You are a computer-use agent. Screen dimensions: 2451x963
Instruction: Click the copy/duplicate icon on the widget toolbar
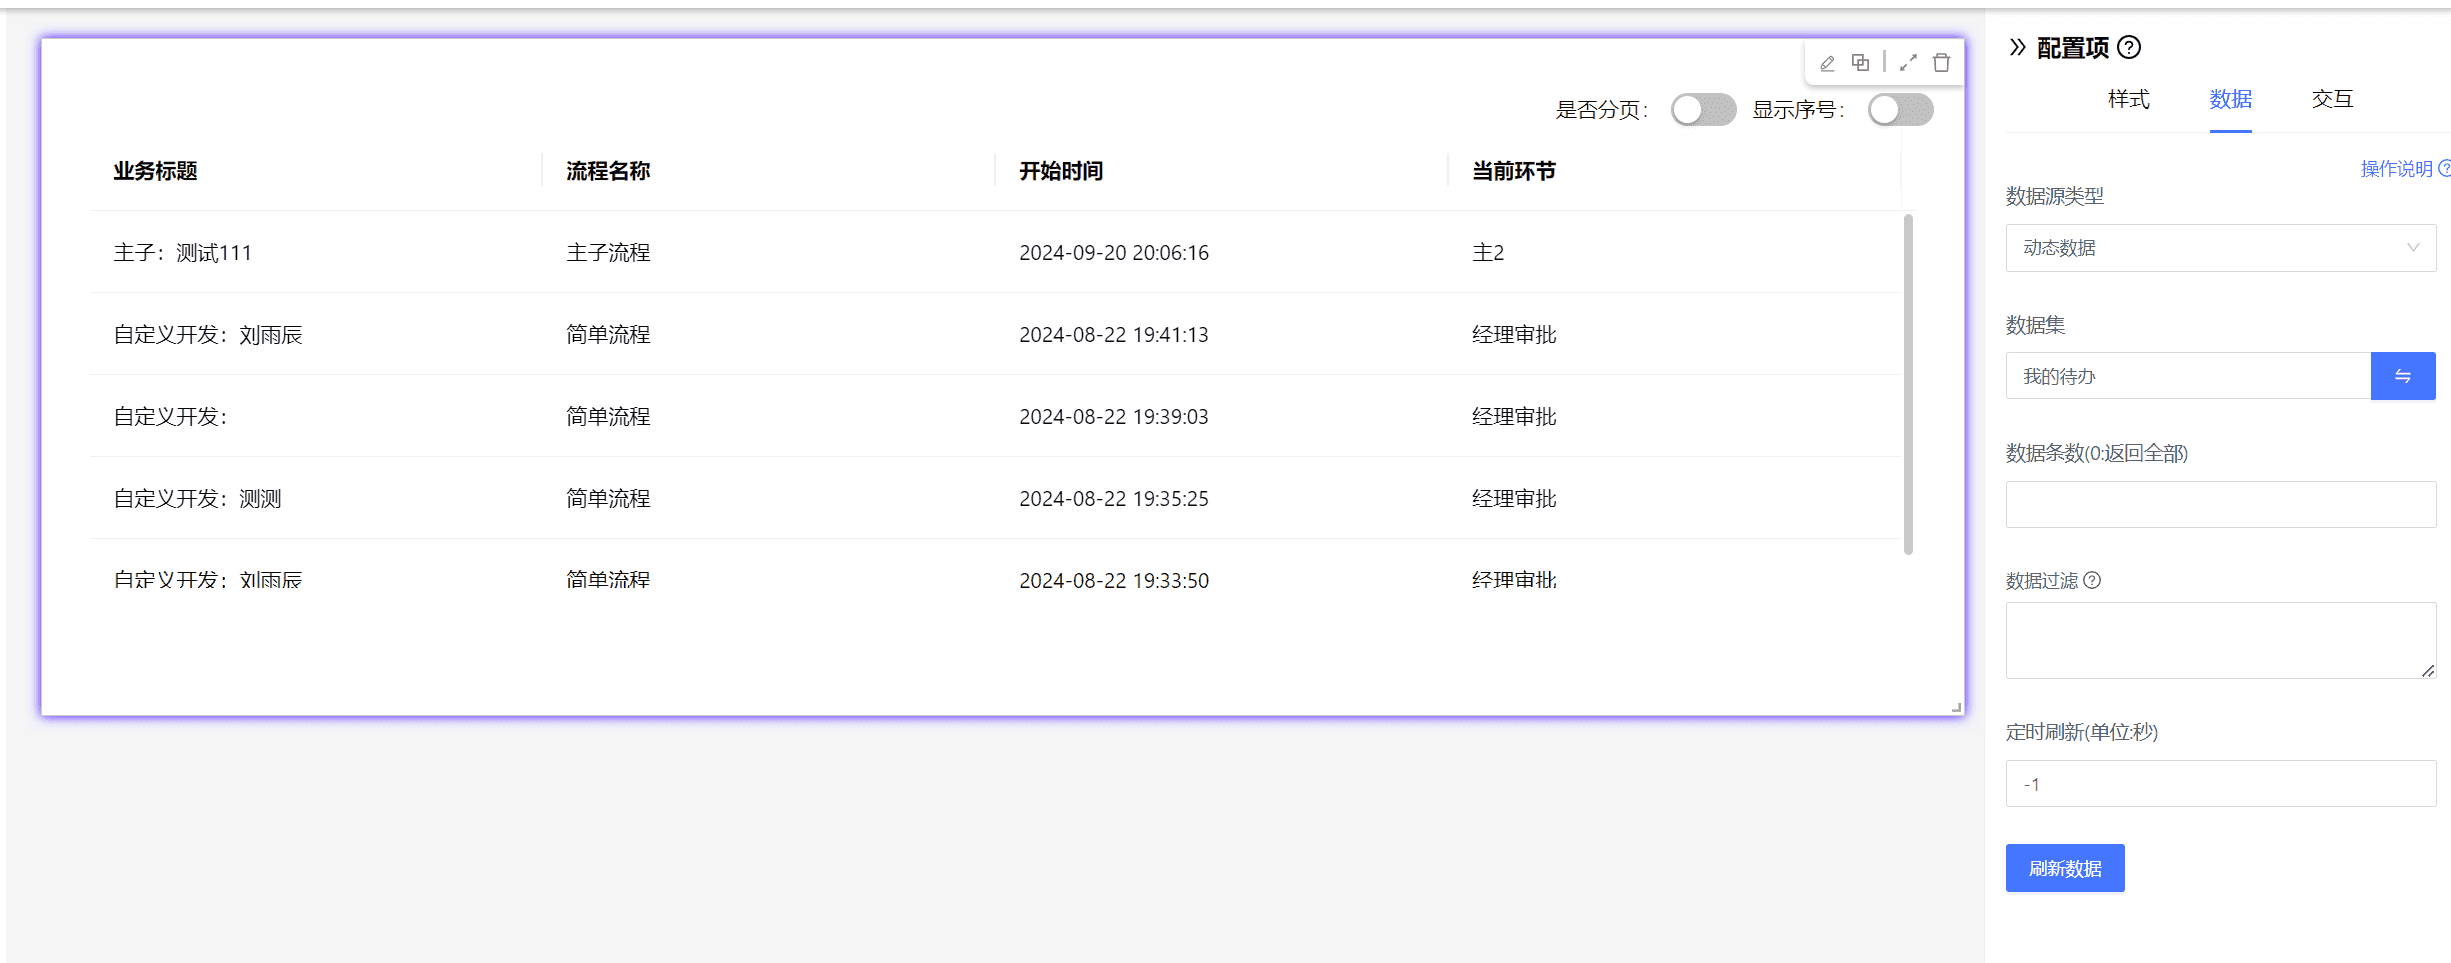[x=1860, y=63]
